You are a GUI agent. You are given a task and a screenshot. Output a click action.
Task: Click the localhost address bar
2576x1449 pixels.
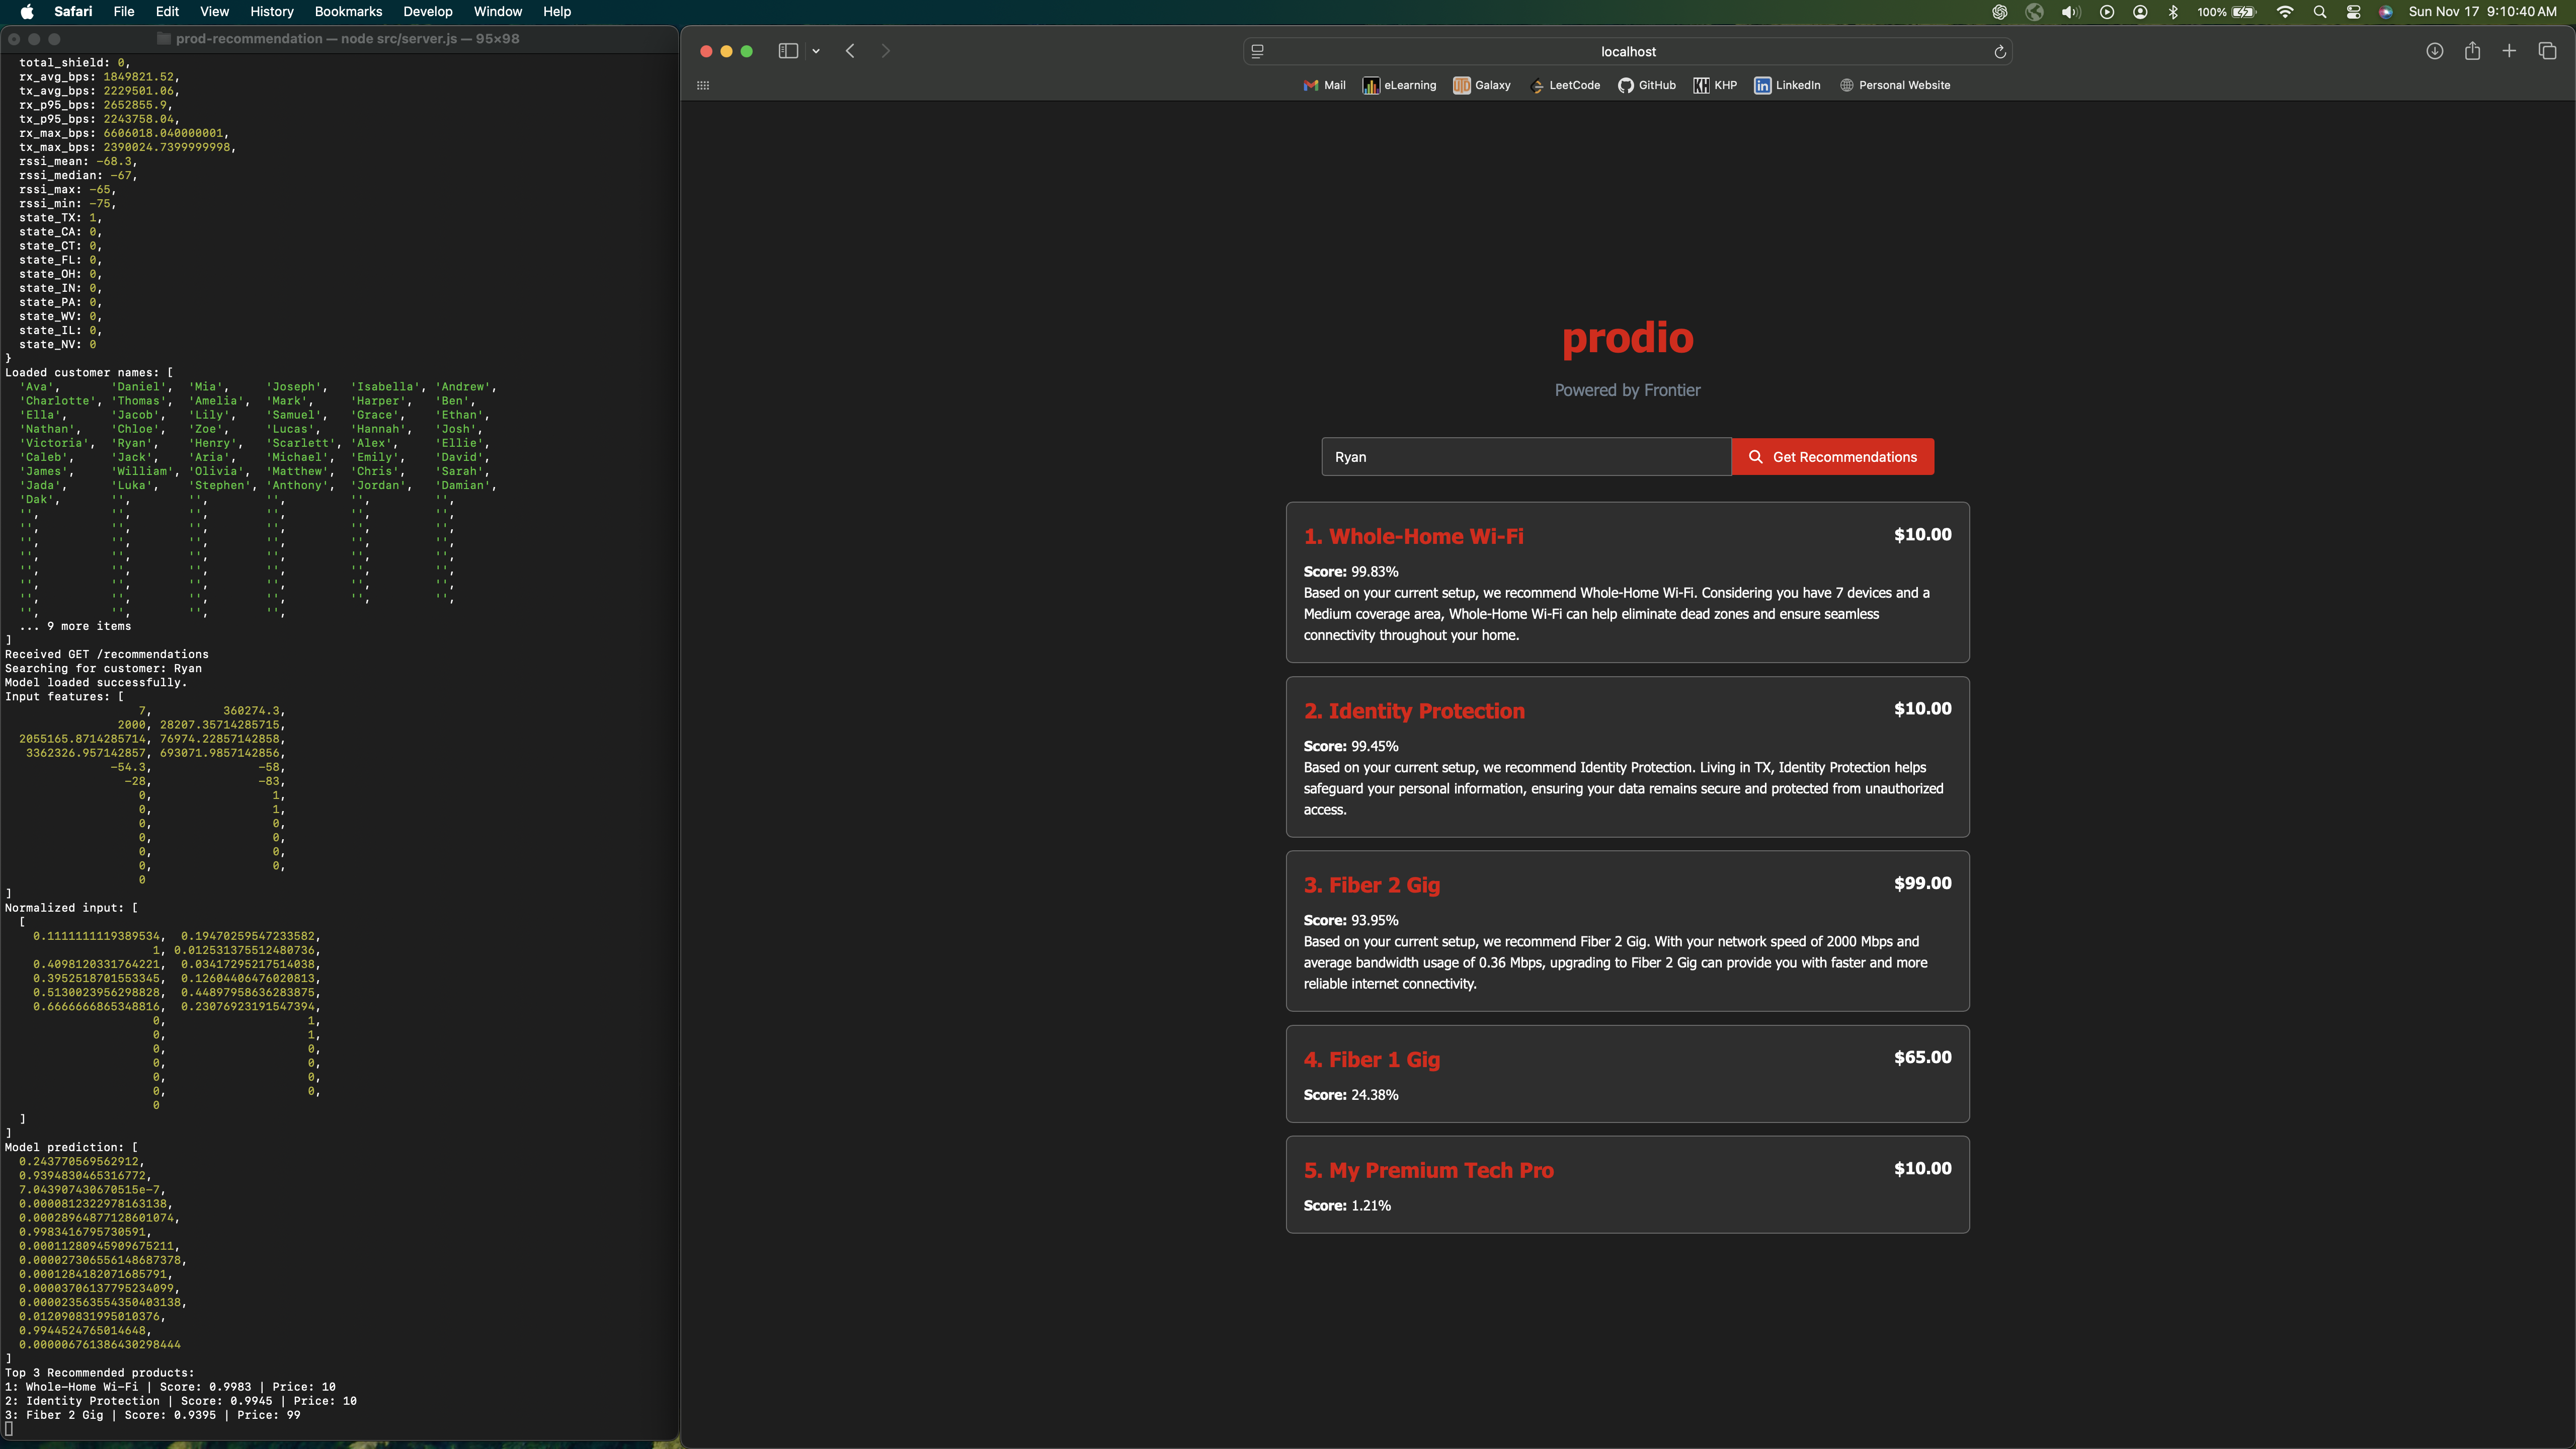pos(1627,52)
